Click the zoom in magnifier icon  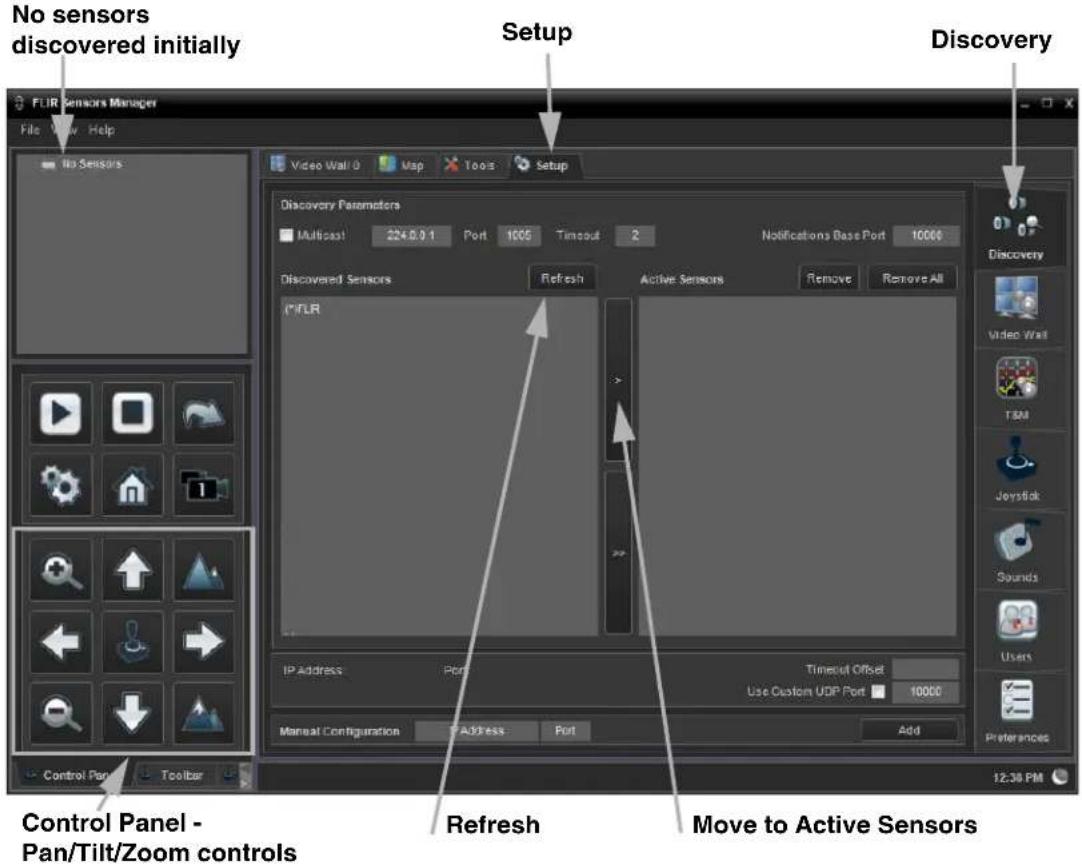61,570
